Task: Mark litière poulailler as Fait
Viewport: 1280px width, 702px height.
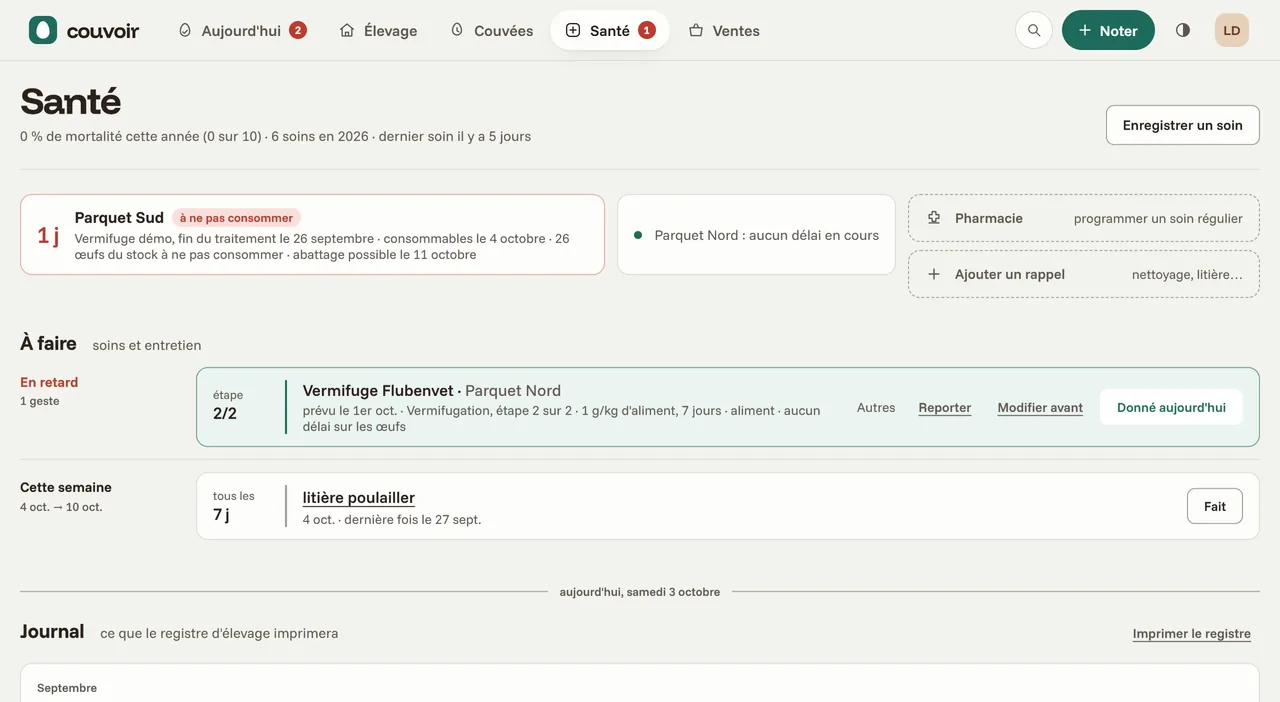Action: pyautogui.click(x=1215, y=506)
